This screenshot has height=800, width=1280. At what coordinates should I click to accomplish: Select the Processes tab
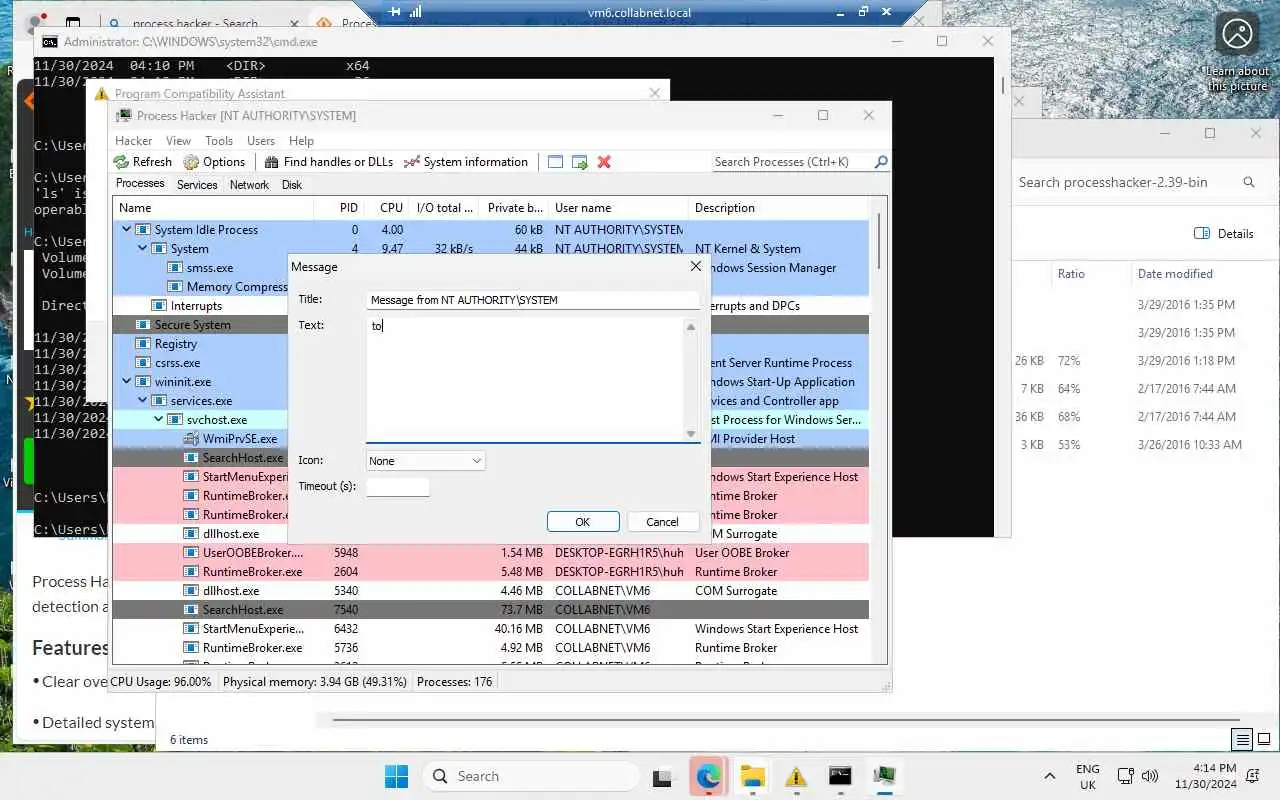[140, 184]
